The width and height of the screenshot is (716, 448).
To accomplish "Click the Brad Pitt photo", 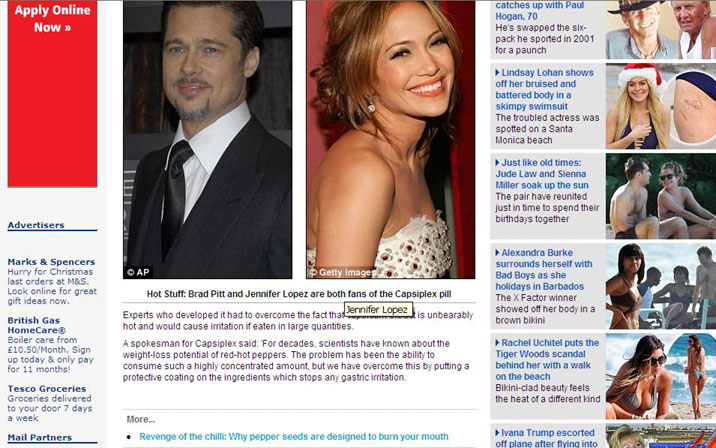I will (207, 139).
